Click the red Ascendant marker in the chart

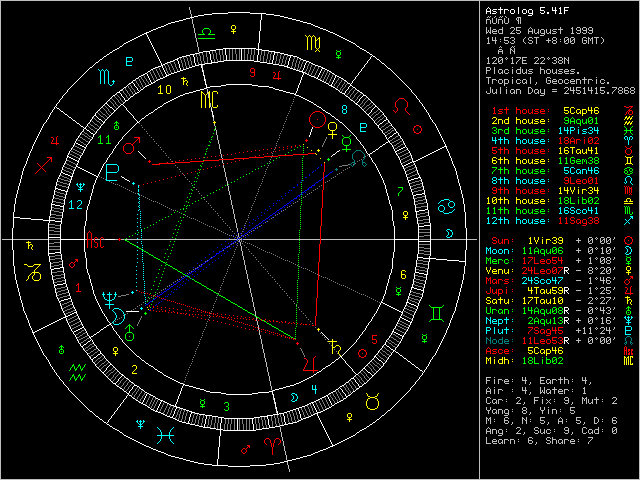click(x=95, y=241)
